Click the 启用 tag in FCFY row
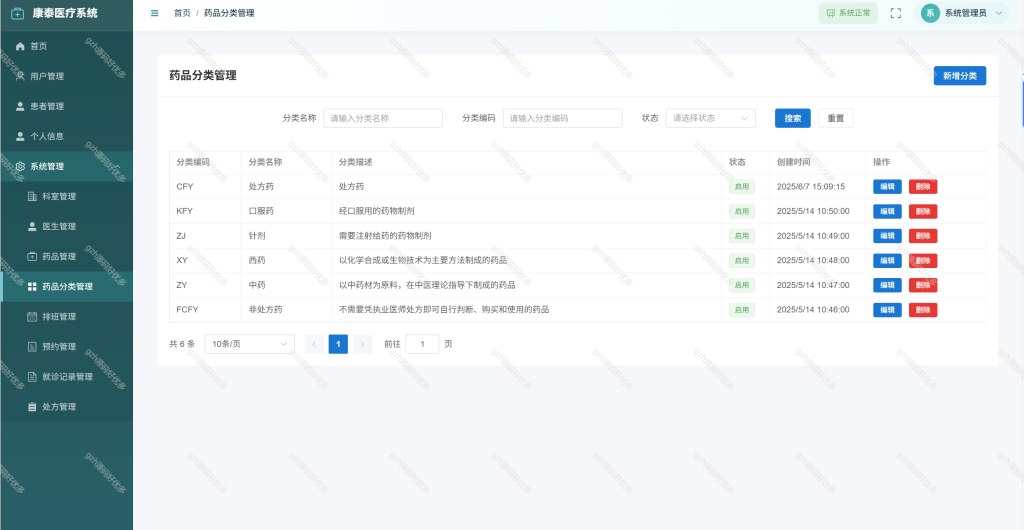This screenshot has width=1024, height=530. [x=742, y=310]
